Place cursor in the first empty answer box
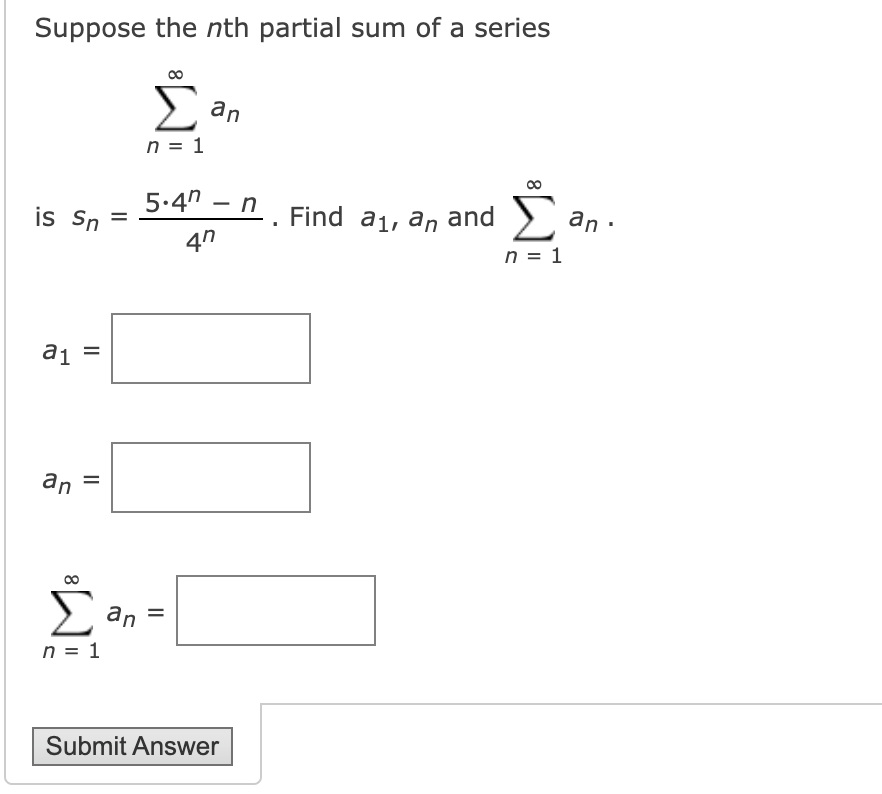Screen dimensions: 882x794 point(210,348)
